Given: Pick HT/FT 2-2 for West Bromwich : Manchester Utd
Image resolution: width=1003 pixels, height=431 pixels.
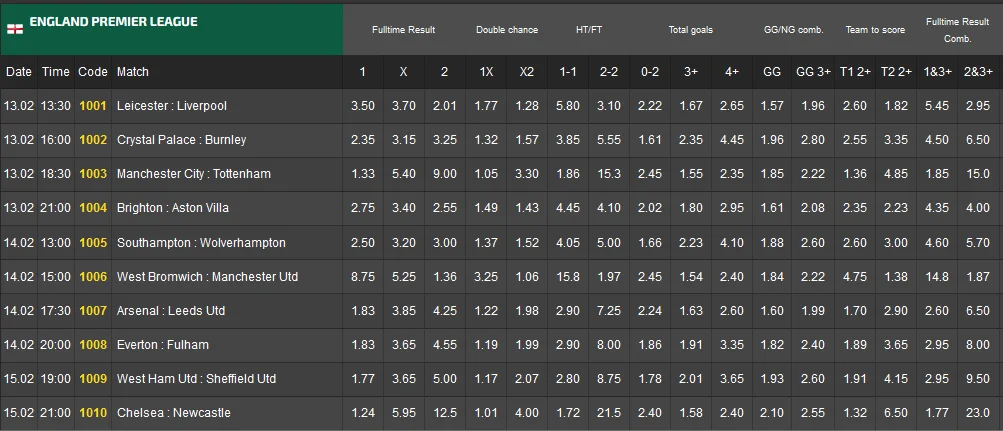Looking at the screenshot, I should (609, 276).
